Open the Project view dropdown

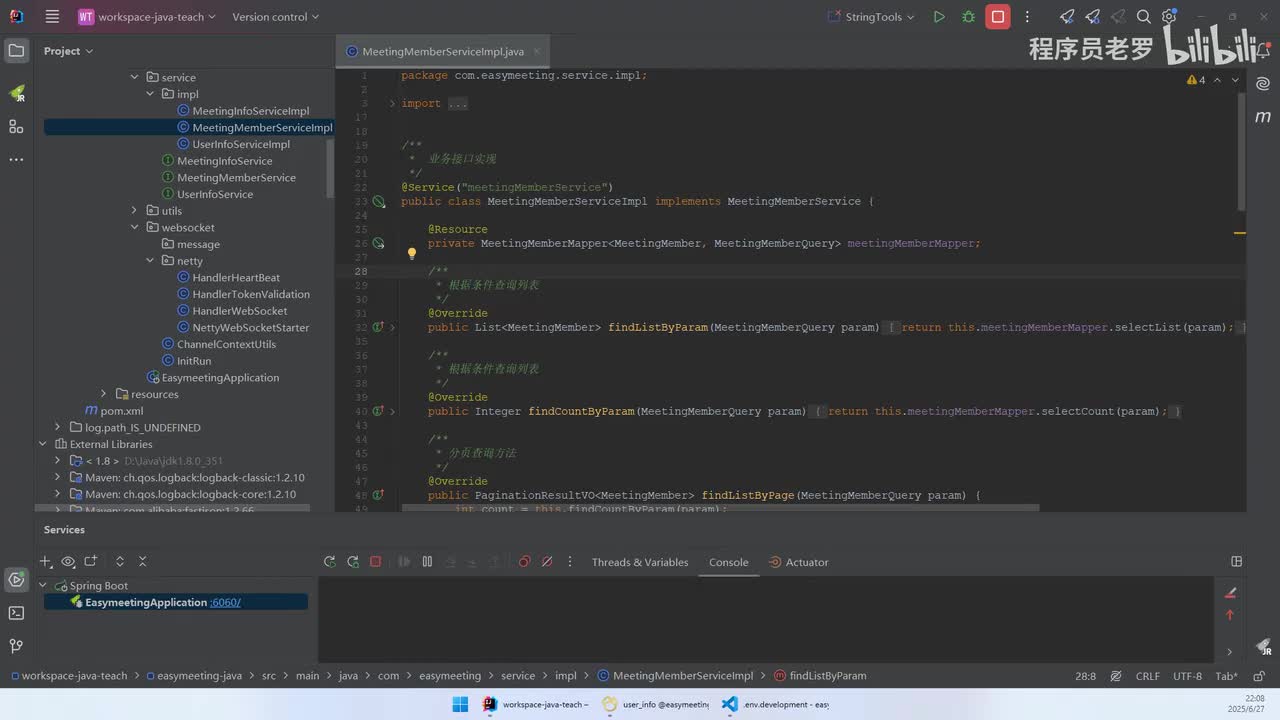[x=68, y=51]
